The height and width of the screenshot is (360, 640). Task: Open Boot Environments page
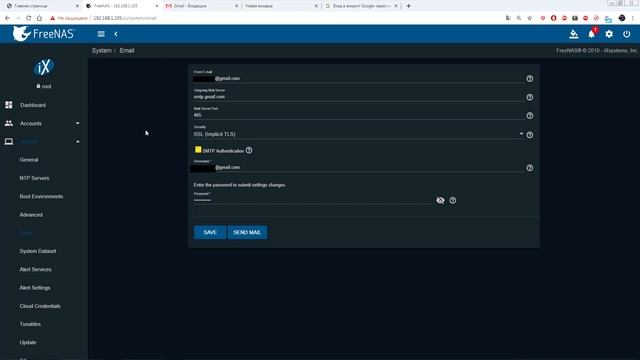pos(41,197)
